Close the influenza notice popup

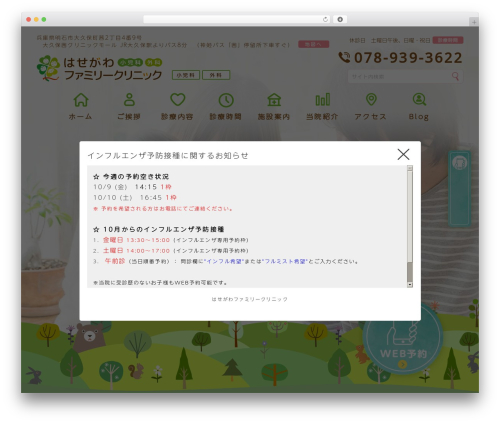(403, 154)
